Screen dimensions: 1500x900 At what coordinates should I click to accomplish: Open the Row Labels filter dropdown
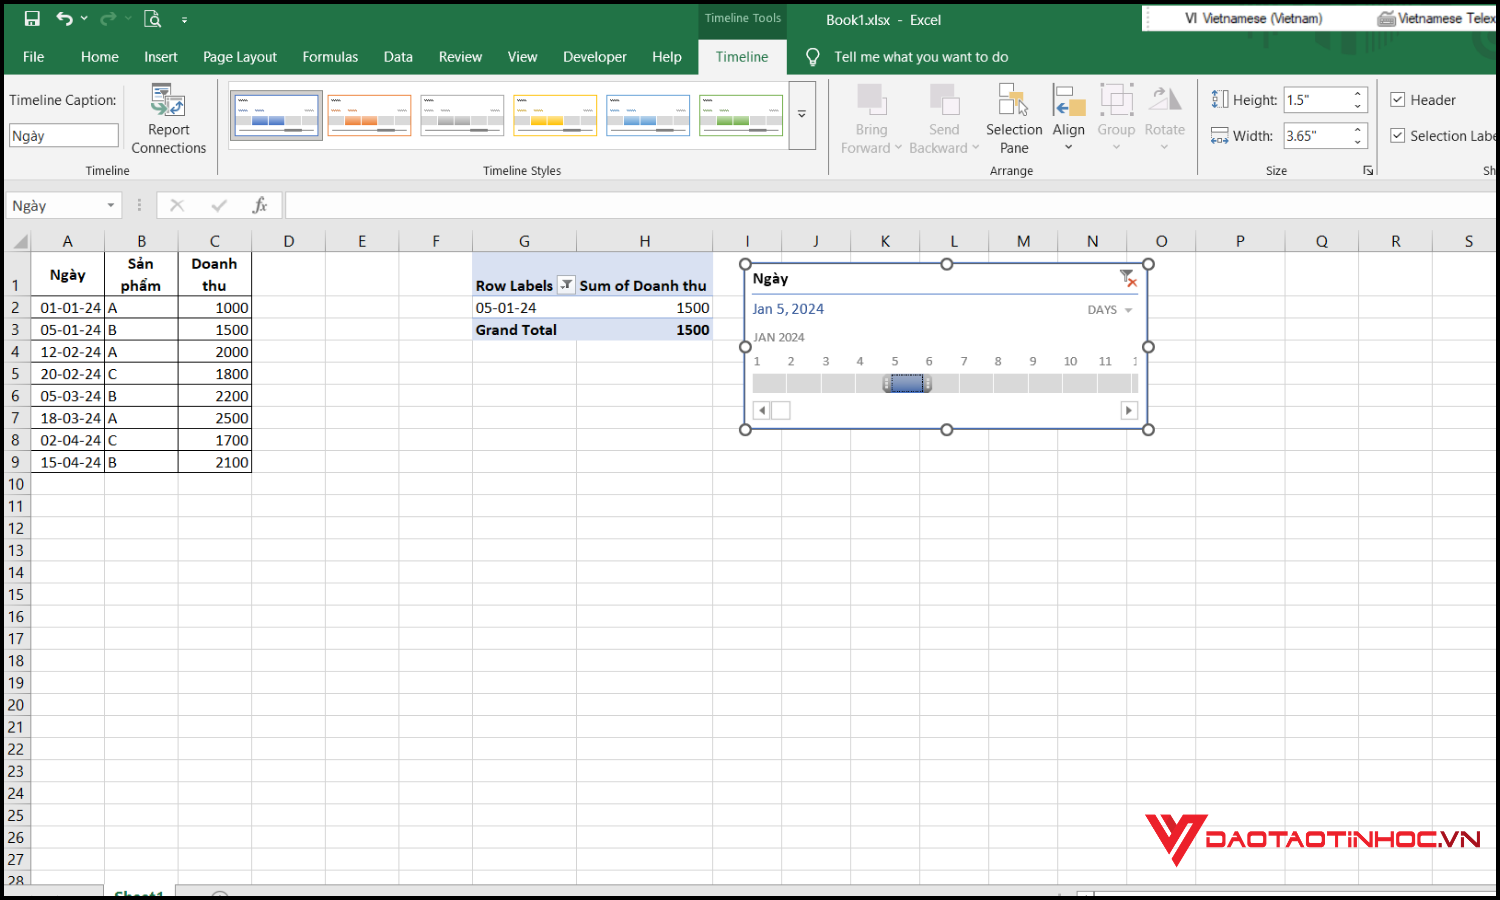(x=566, y=285)
